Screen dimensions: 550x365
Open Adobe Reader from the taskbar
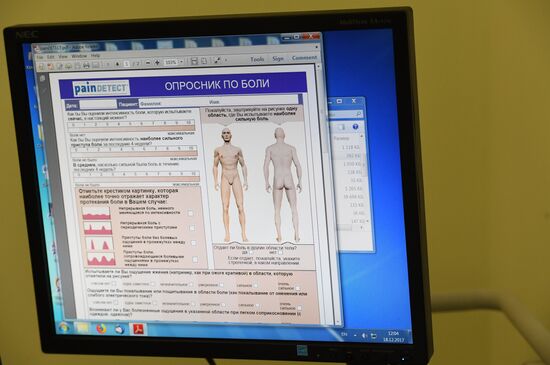138,329
